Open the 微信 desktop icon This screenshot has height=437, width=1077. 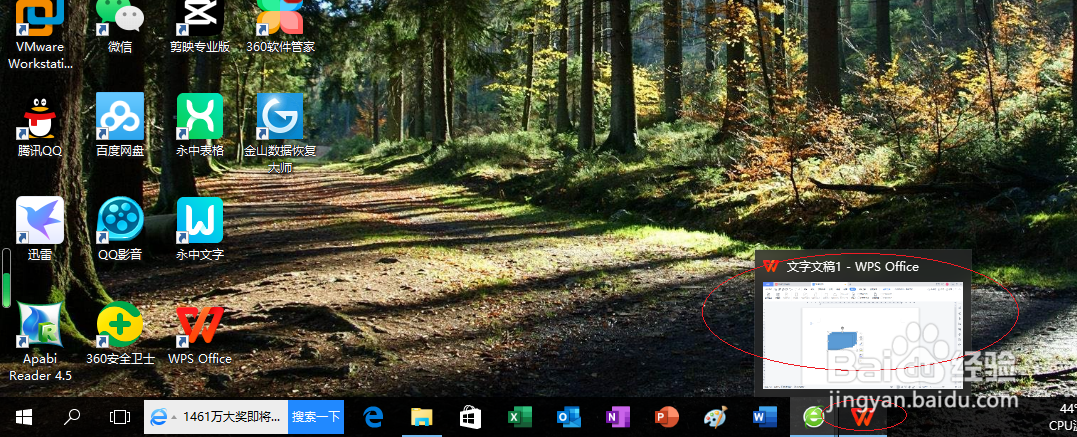pos(120,27)
